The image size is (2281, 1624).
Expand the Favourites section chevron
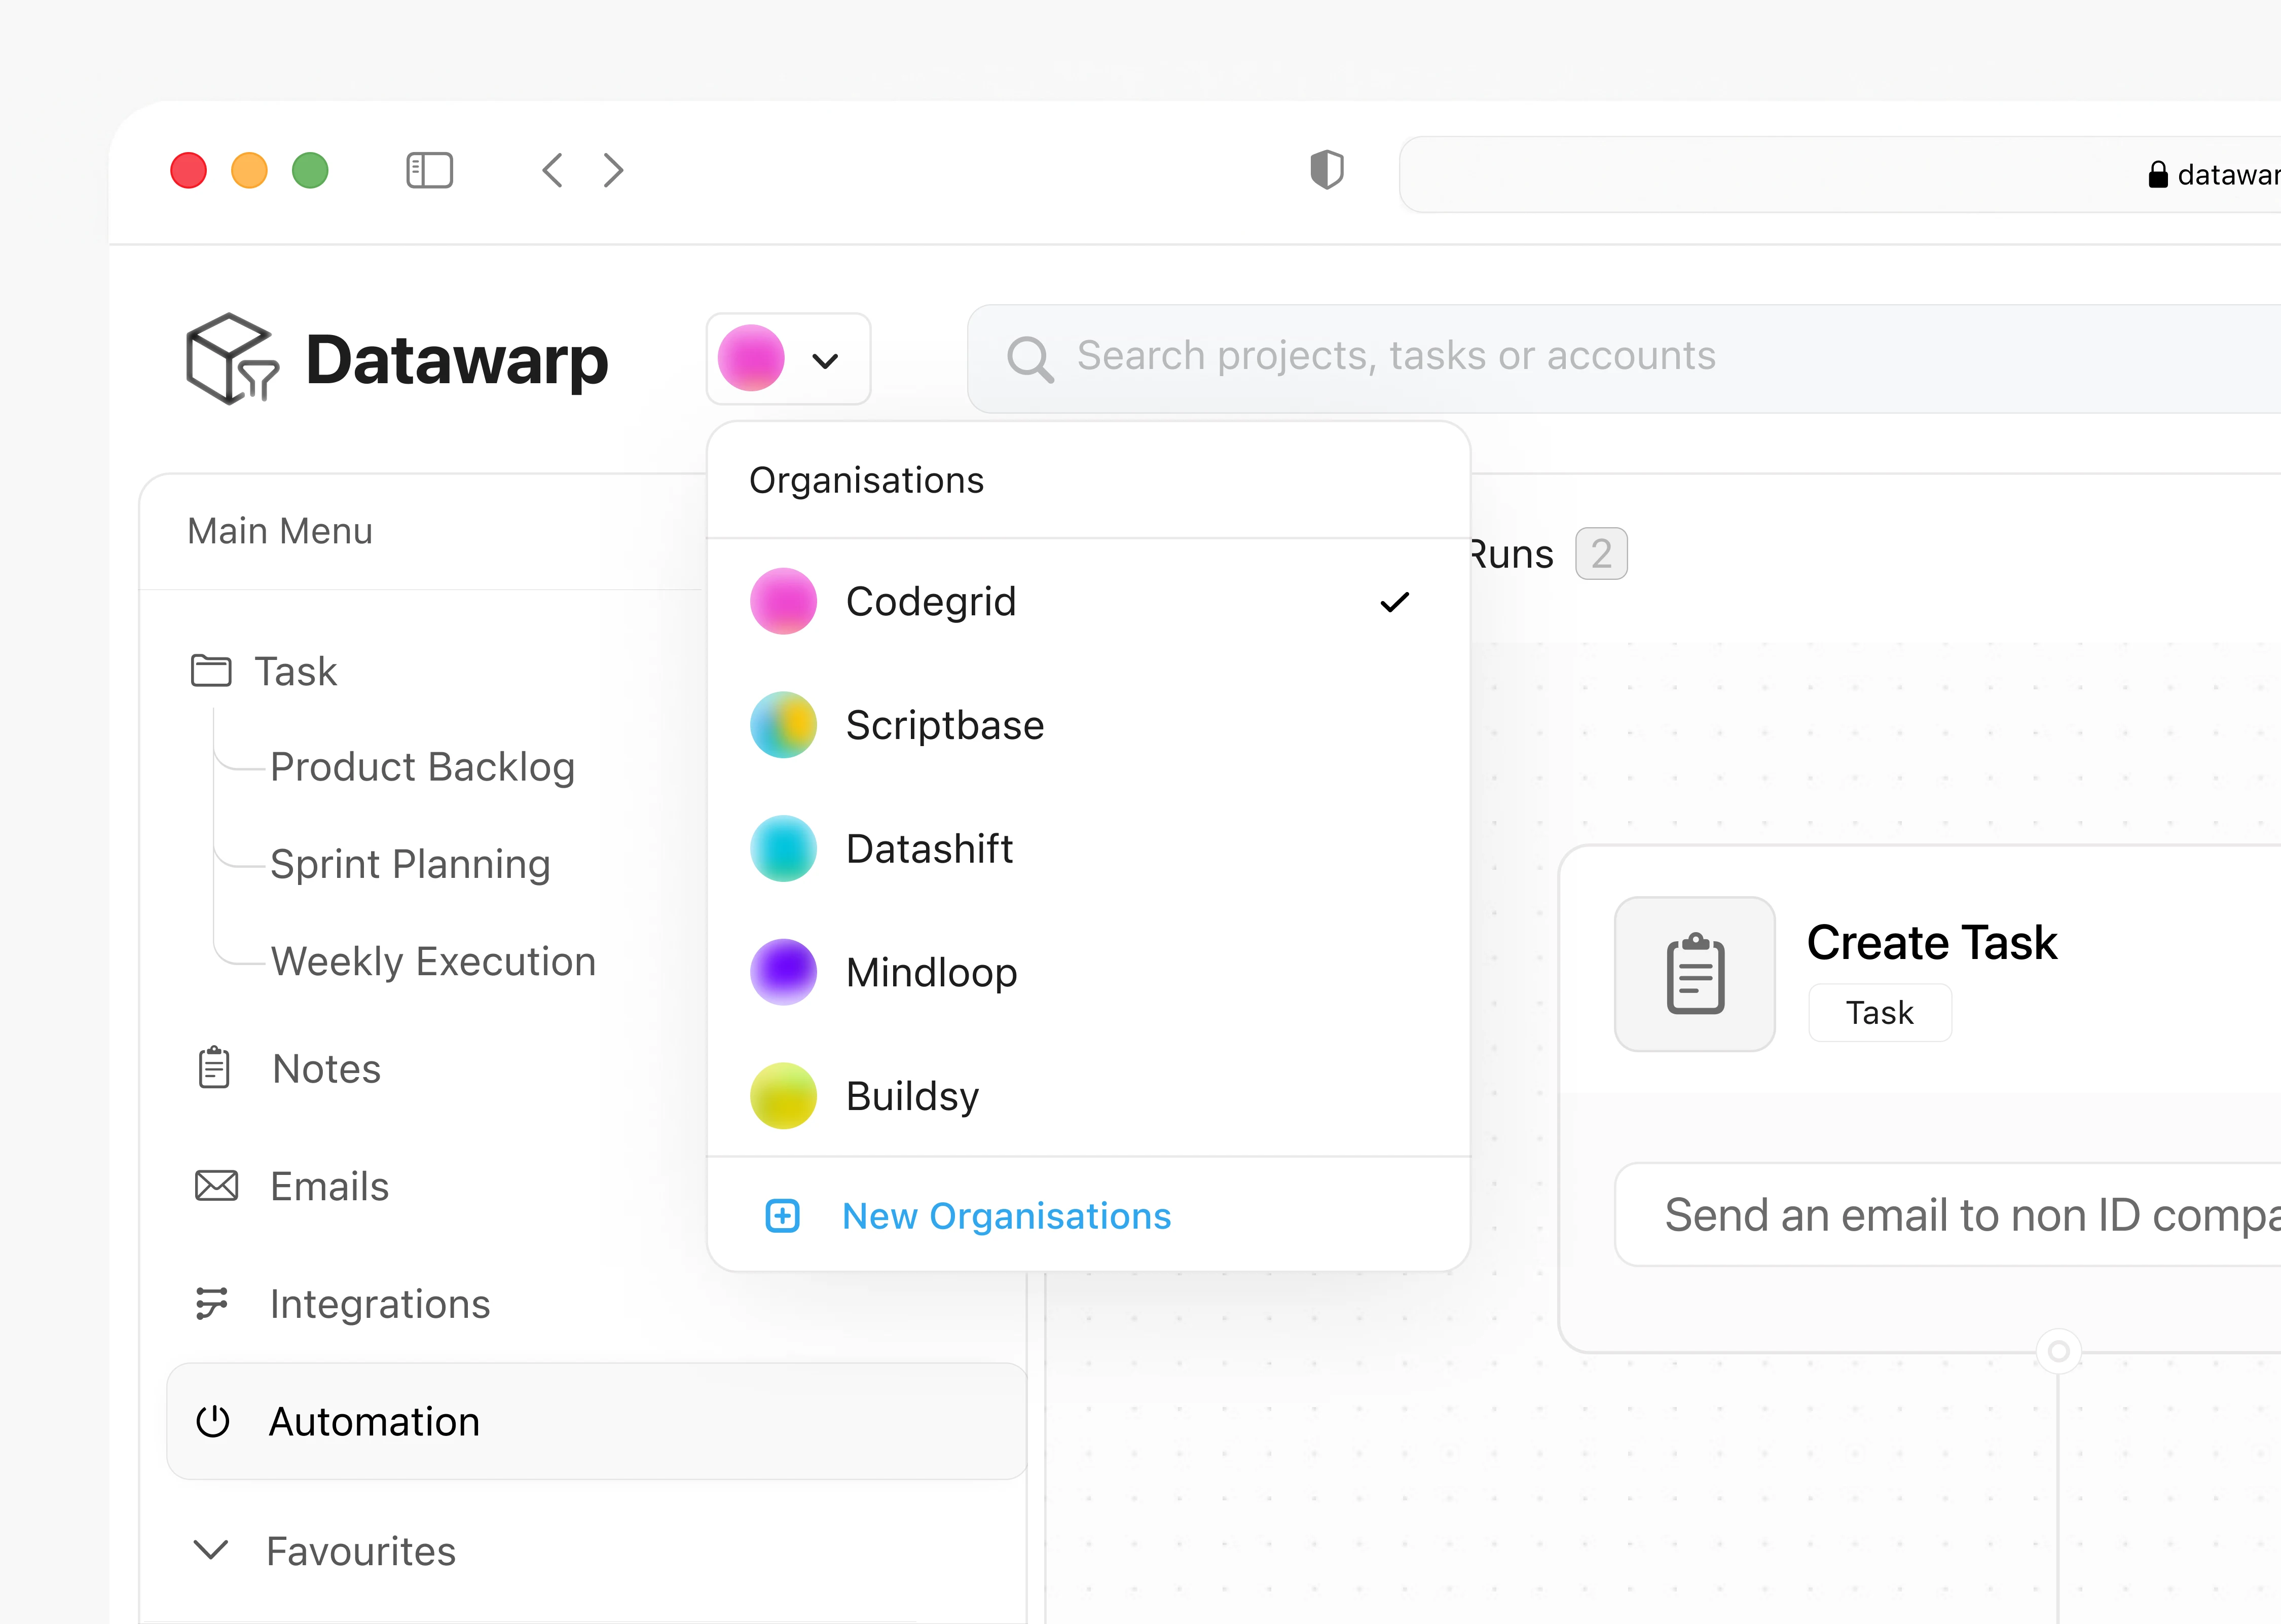pyautogui.click(x=211, y=1550)
